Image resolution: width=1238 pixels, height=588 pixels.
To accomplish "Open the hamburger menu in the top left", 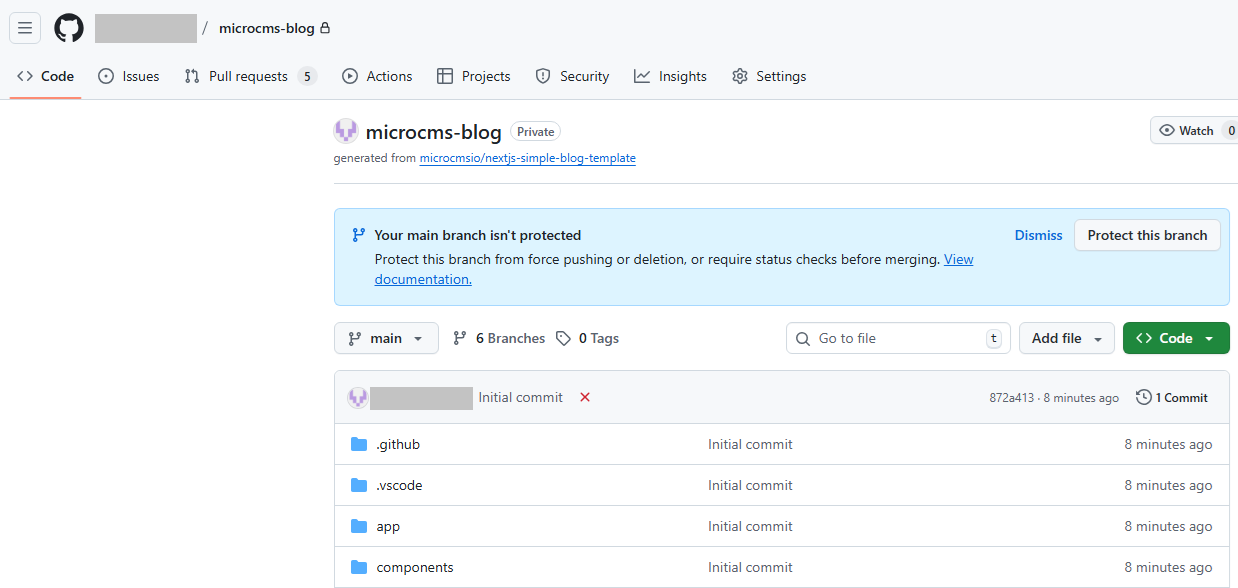I will [25, 28].
